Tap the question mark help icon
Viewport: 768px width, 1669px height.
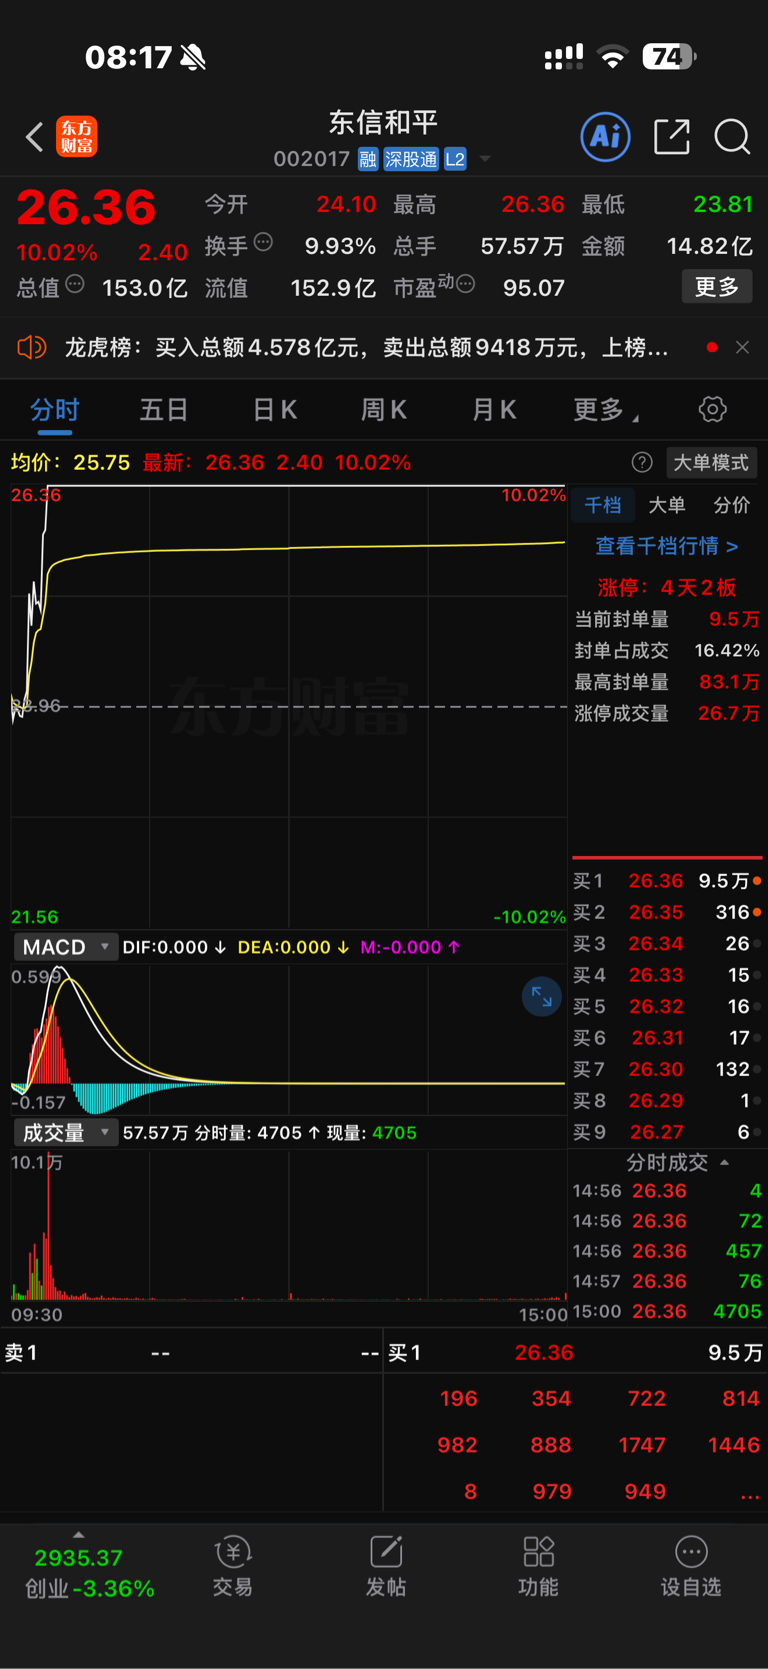(642, 462)
